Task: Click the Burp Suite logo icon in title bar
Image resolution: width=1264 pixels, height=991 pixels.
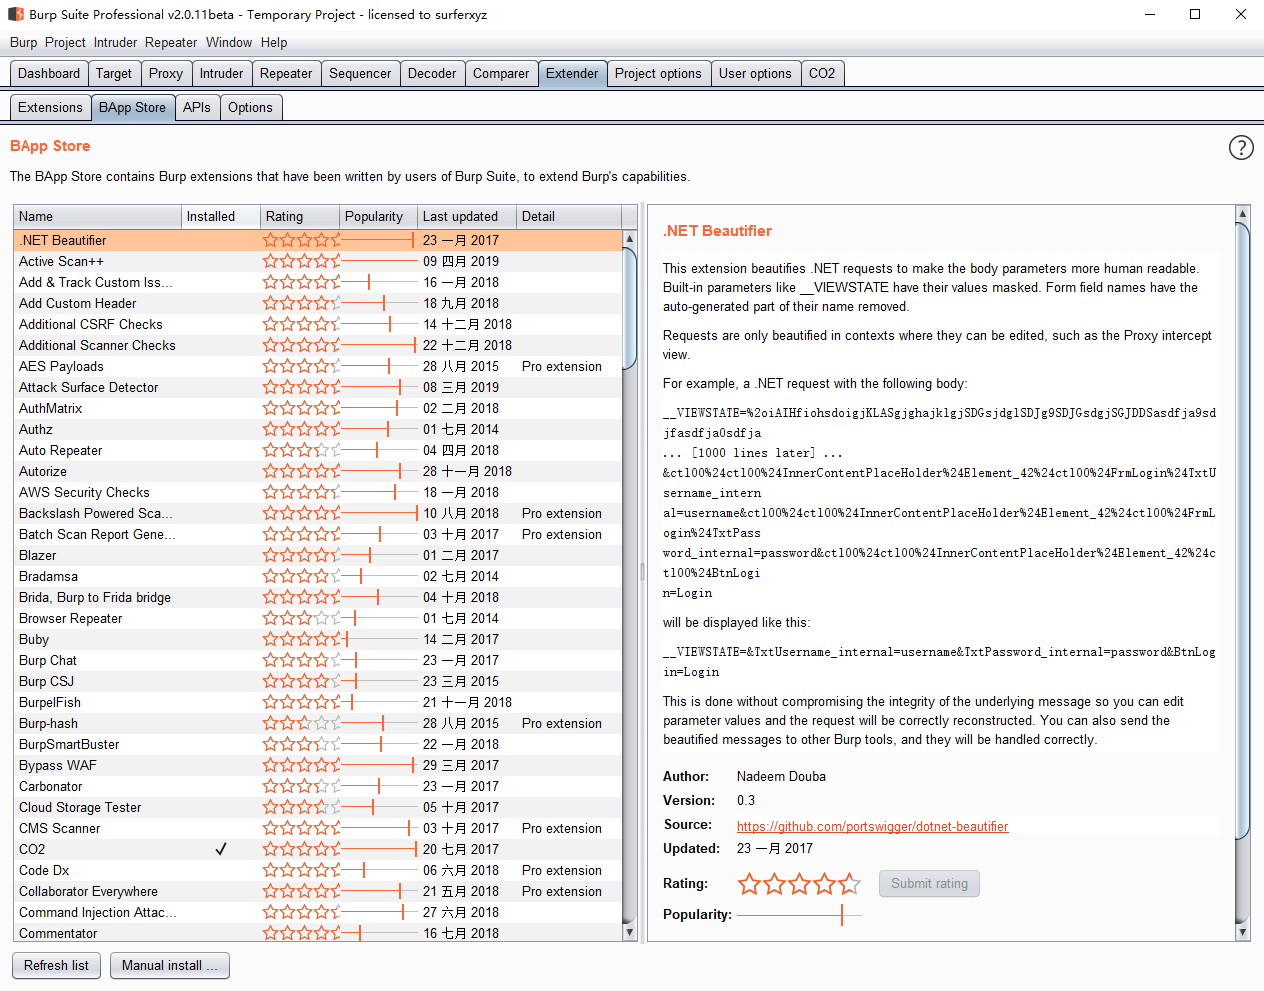Action: click(16, 14)
